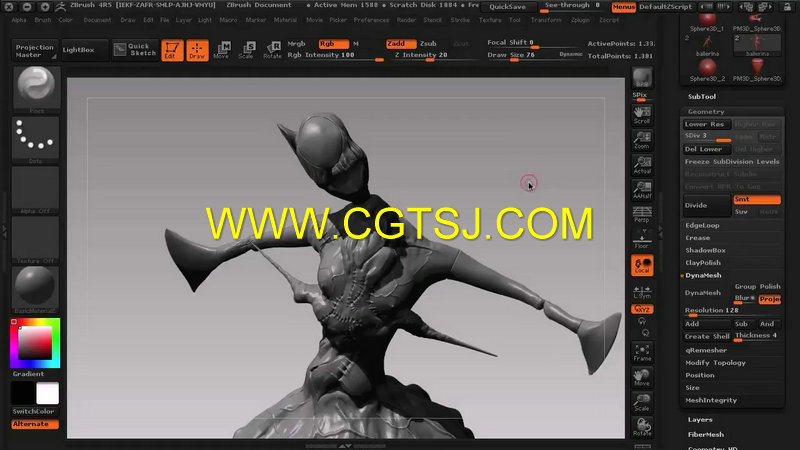The height and width of the screenshot is (450, 800).
Task: Open the Alpha menu
Action: pos(19,20)
